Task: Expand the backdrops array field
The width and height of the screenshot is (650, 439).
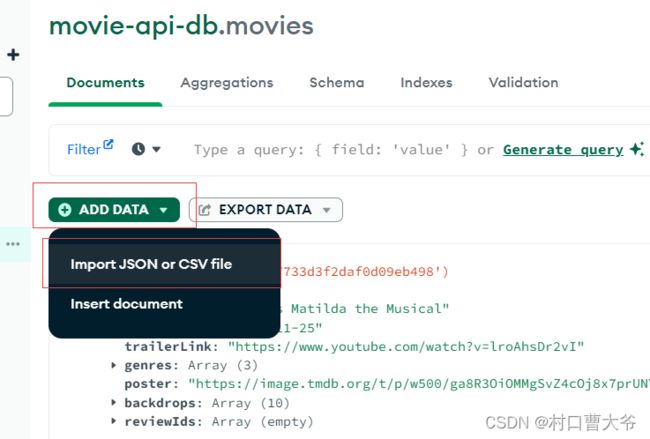Action: pos(114,403)
